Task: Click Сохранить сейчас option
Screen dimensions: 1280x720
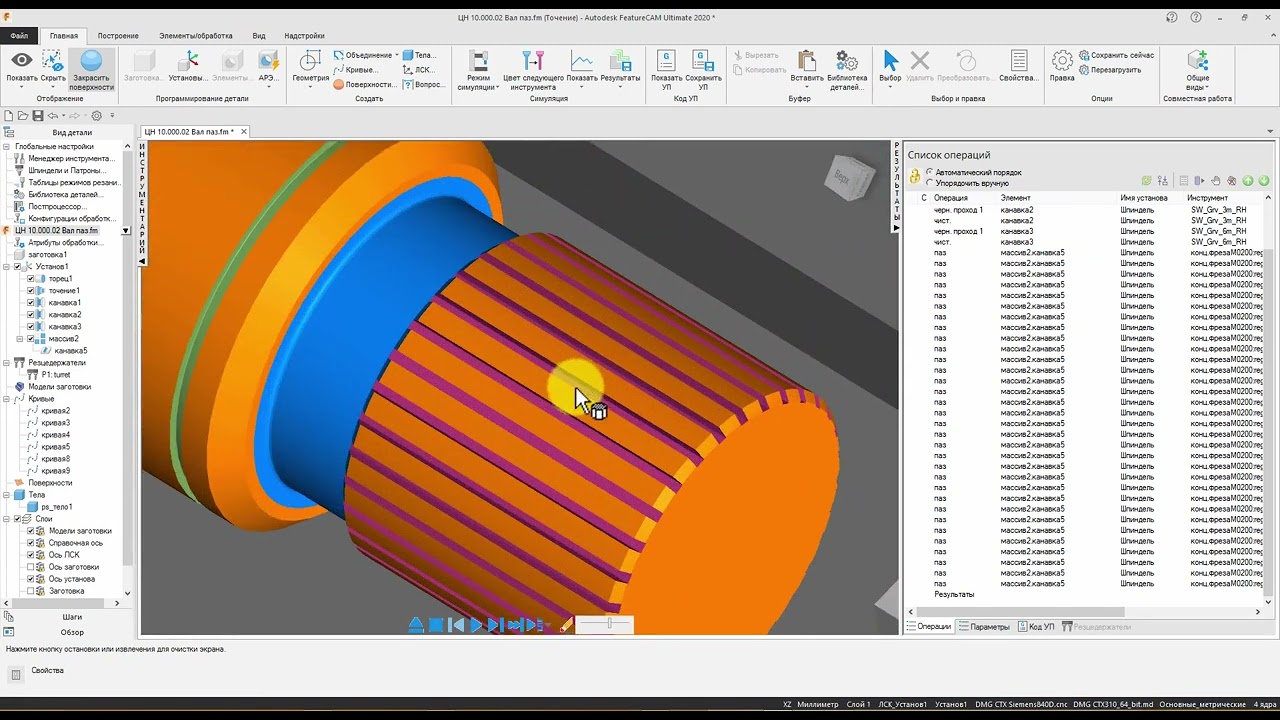Action: tap(1116, 55)
